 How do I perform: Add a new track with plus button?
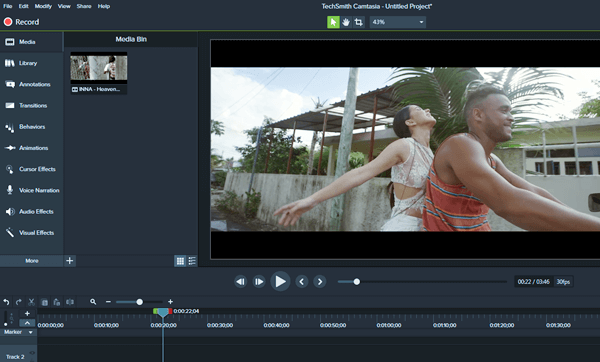click(27, 313)
